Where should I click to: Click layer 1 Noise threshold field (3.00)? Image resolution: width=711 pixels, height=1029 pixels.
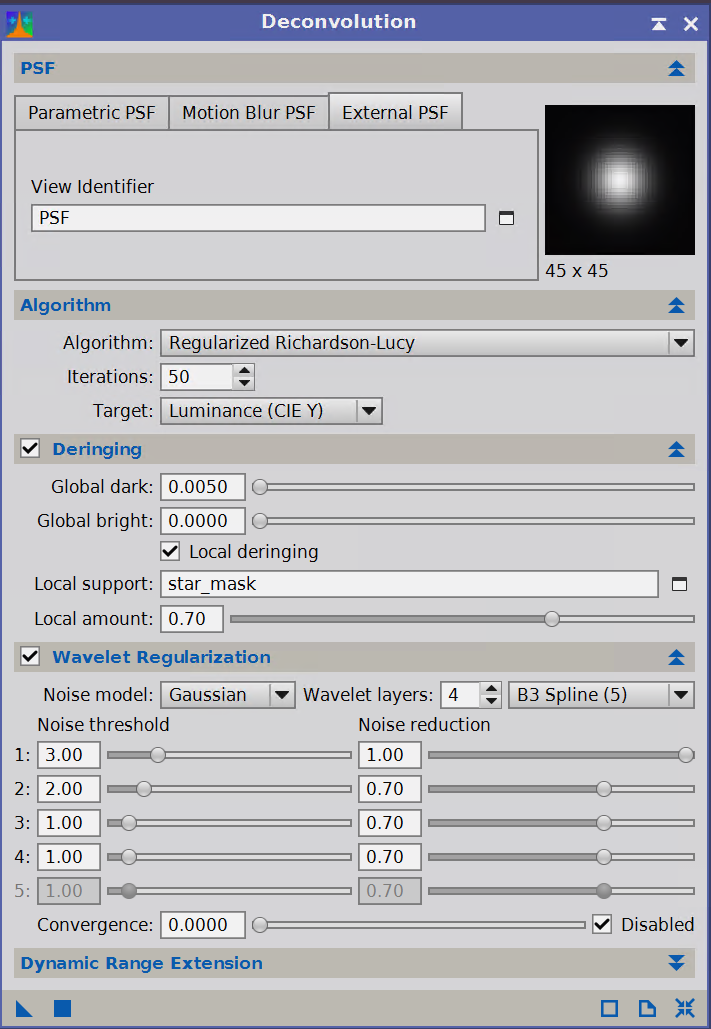(69, 755)
